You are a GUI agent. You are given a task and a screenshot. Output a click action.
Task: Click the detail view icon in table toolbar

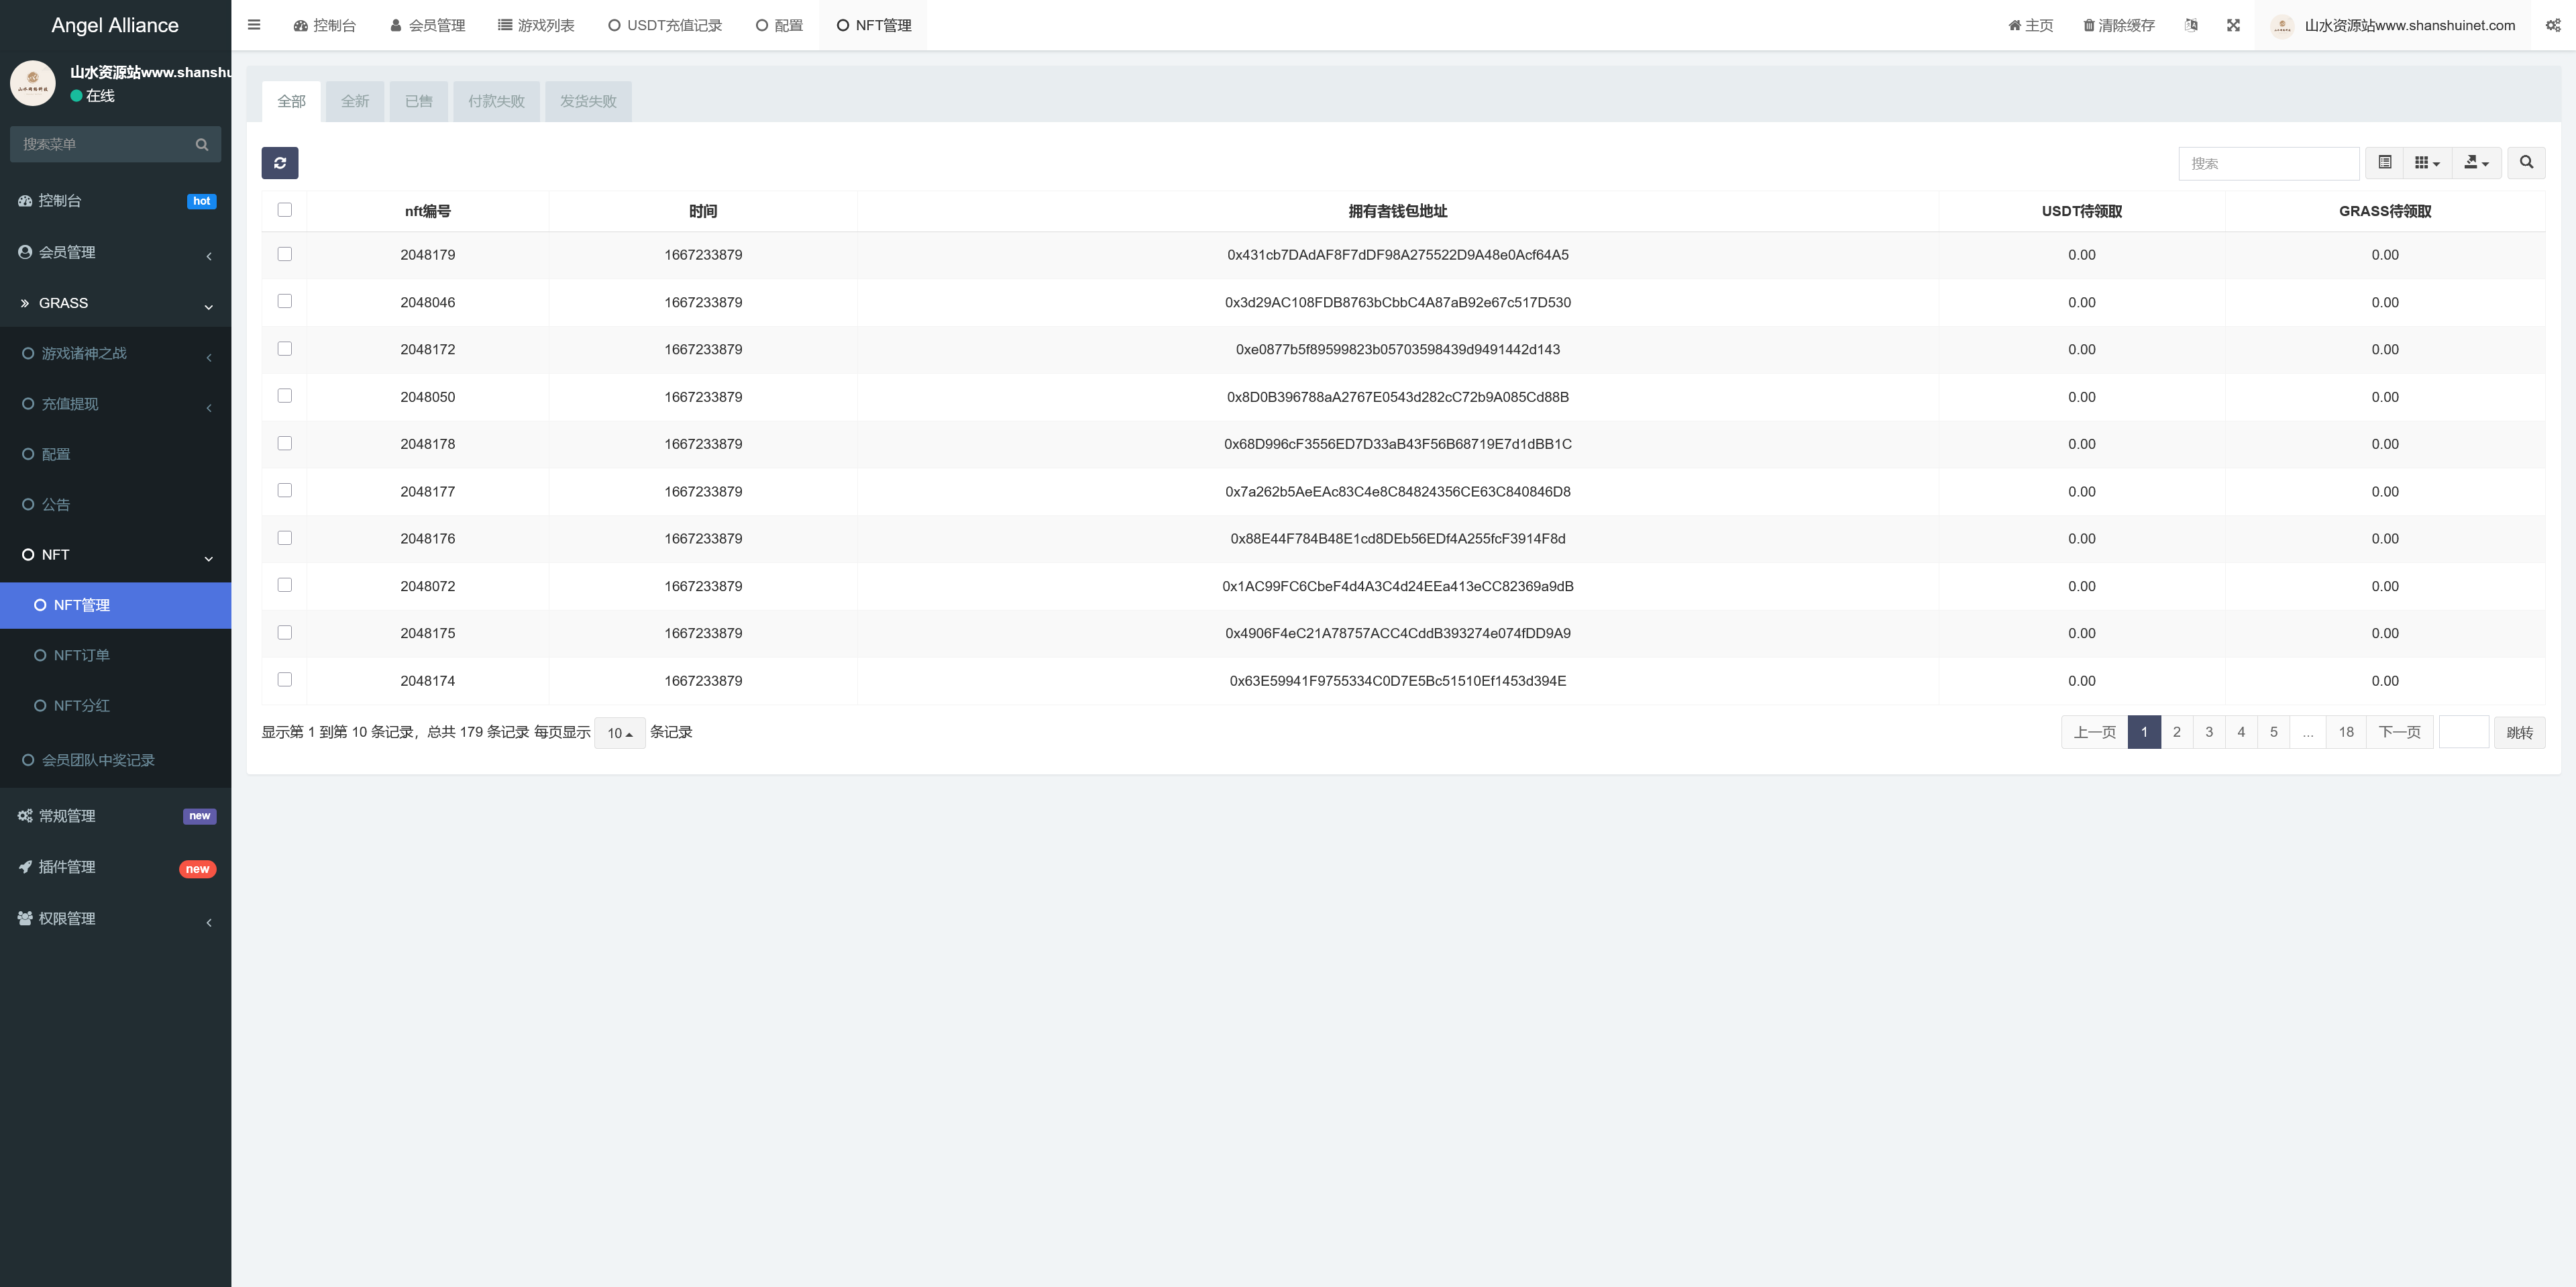[2386, 163]
